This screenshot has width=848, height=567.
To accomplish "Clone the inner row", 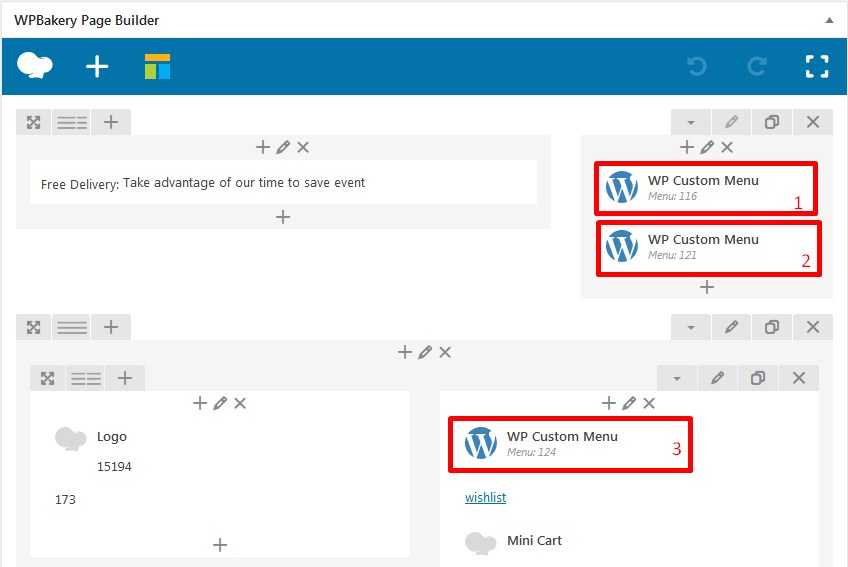I will coord(758,378).
